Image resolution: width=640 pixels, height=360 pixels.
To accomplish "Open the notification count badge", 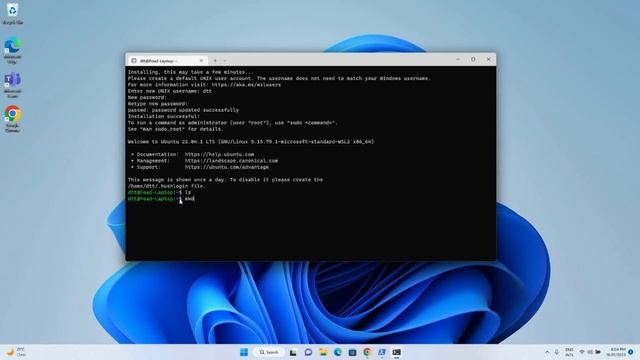I will coord(631,352).
